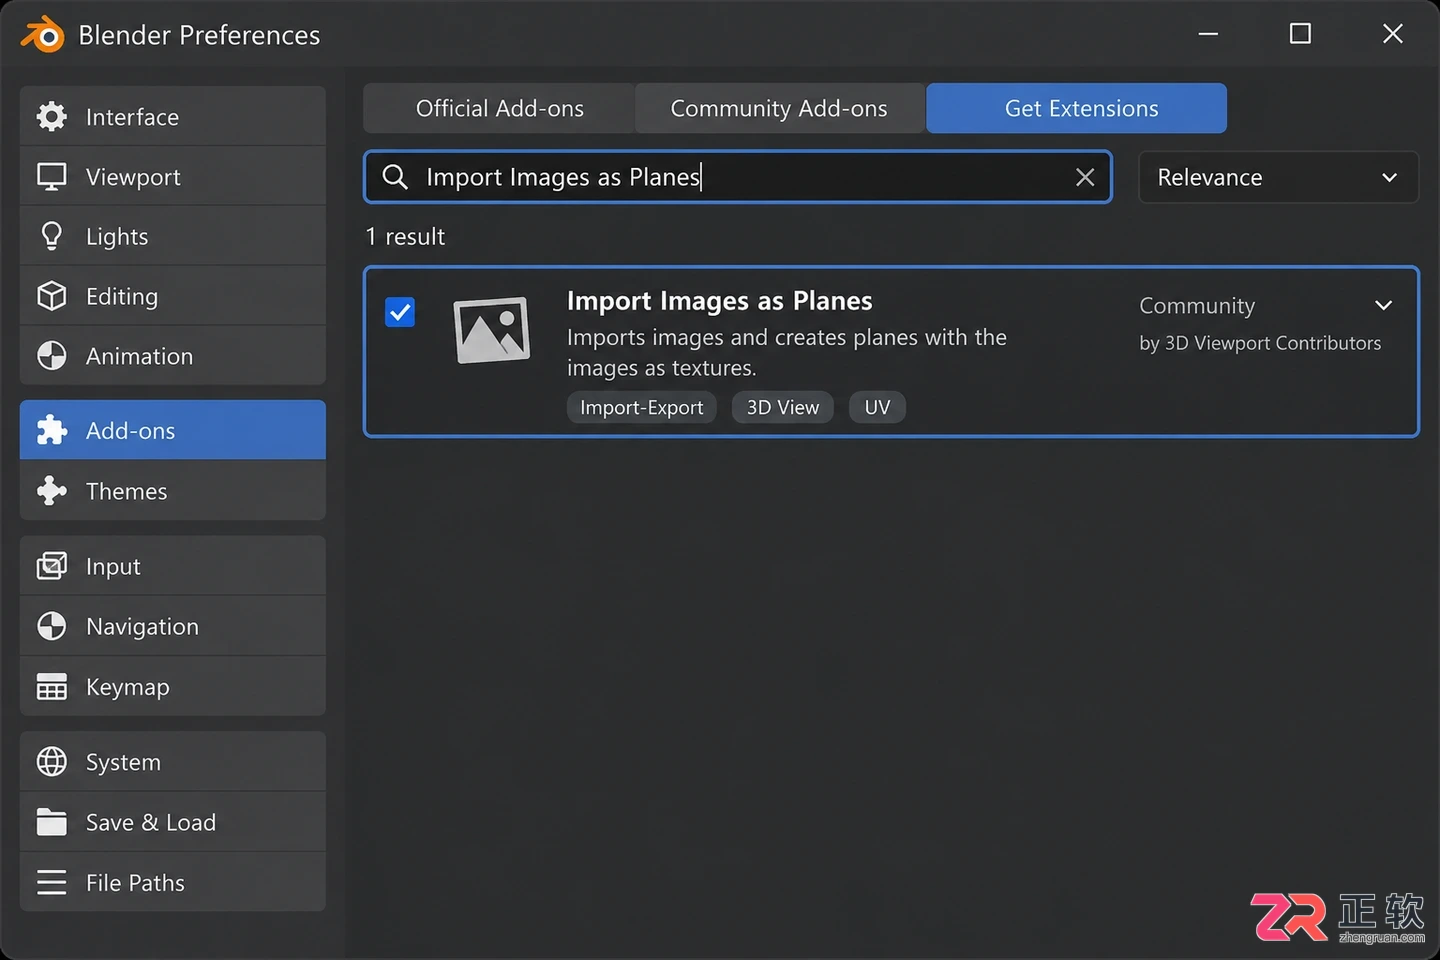Click the Save & Load folder icon
The height and width of the screenshot is (960, 1440).
[x=51, y=822]
